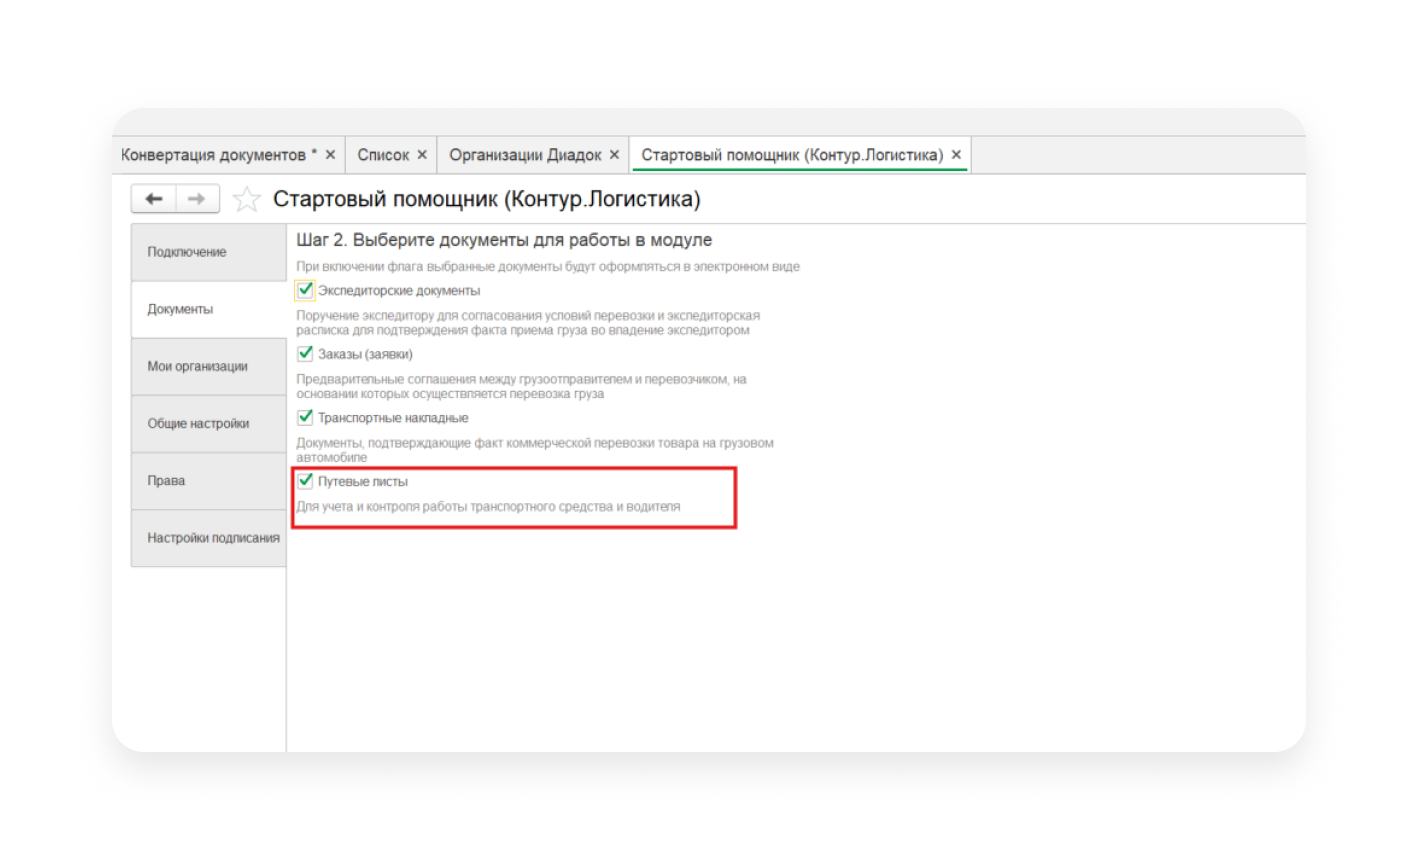
Task: Open the Права section
Action: click(208, 481)
